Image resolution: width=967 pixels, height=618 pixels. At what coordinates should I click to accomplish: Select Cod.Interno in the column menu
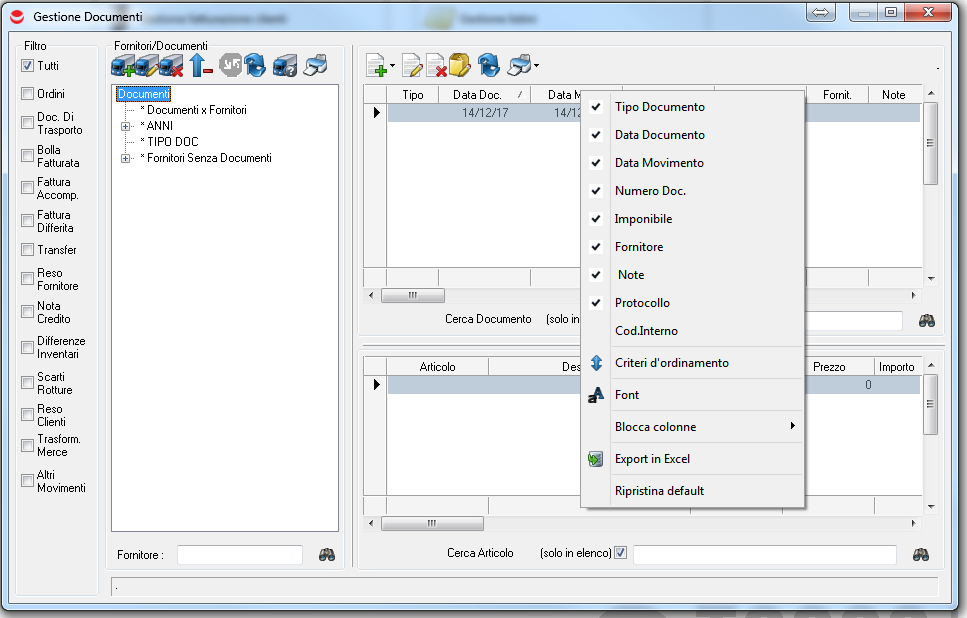[646, 331]
